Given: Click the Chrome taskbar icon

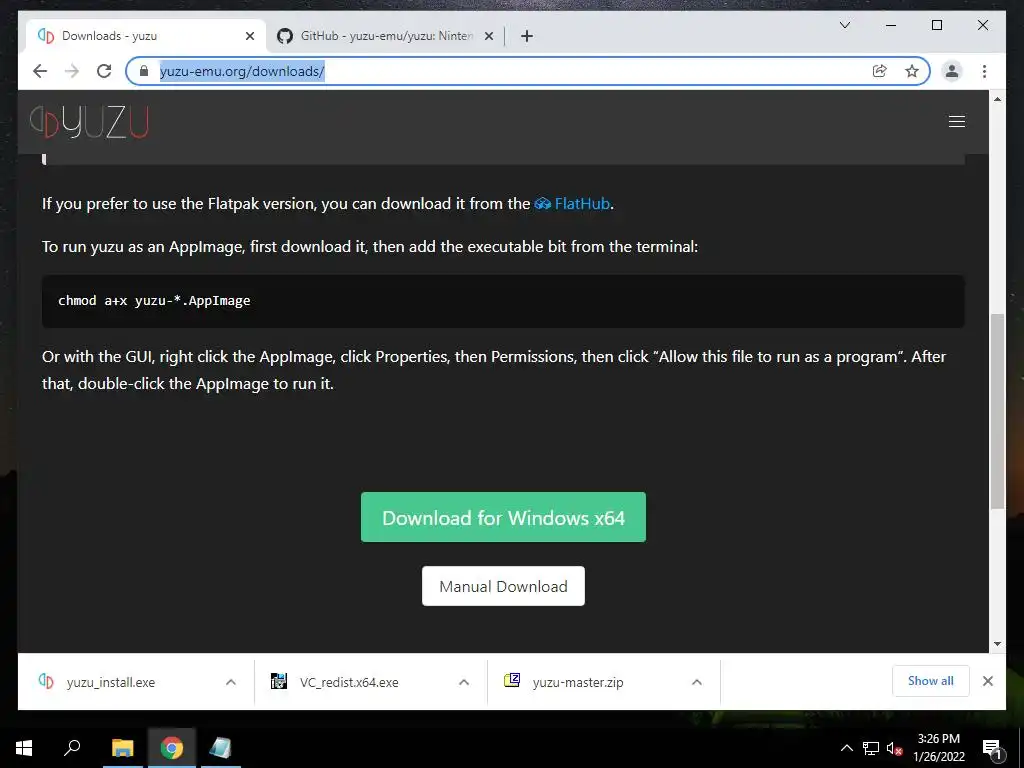Looking at the screenshot, I should [172, 748].
